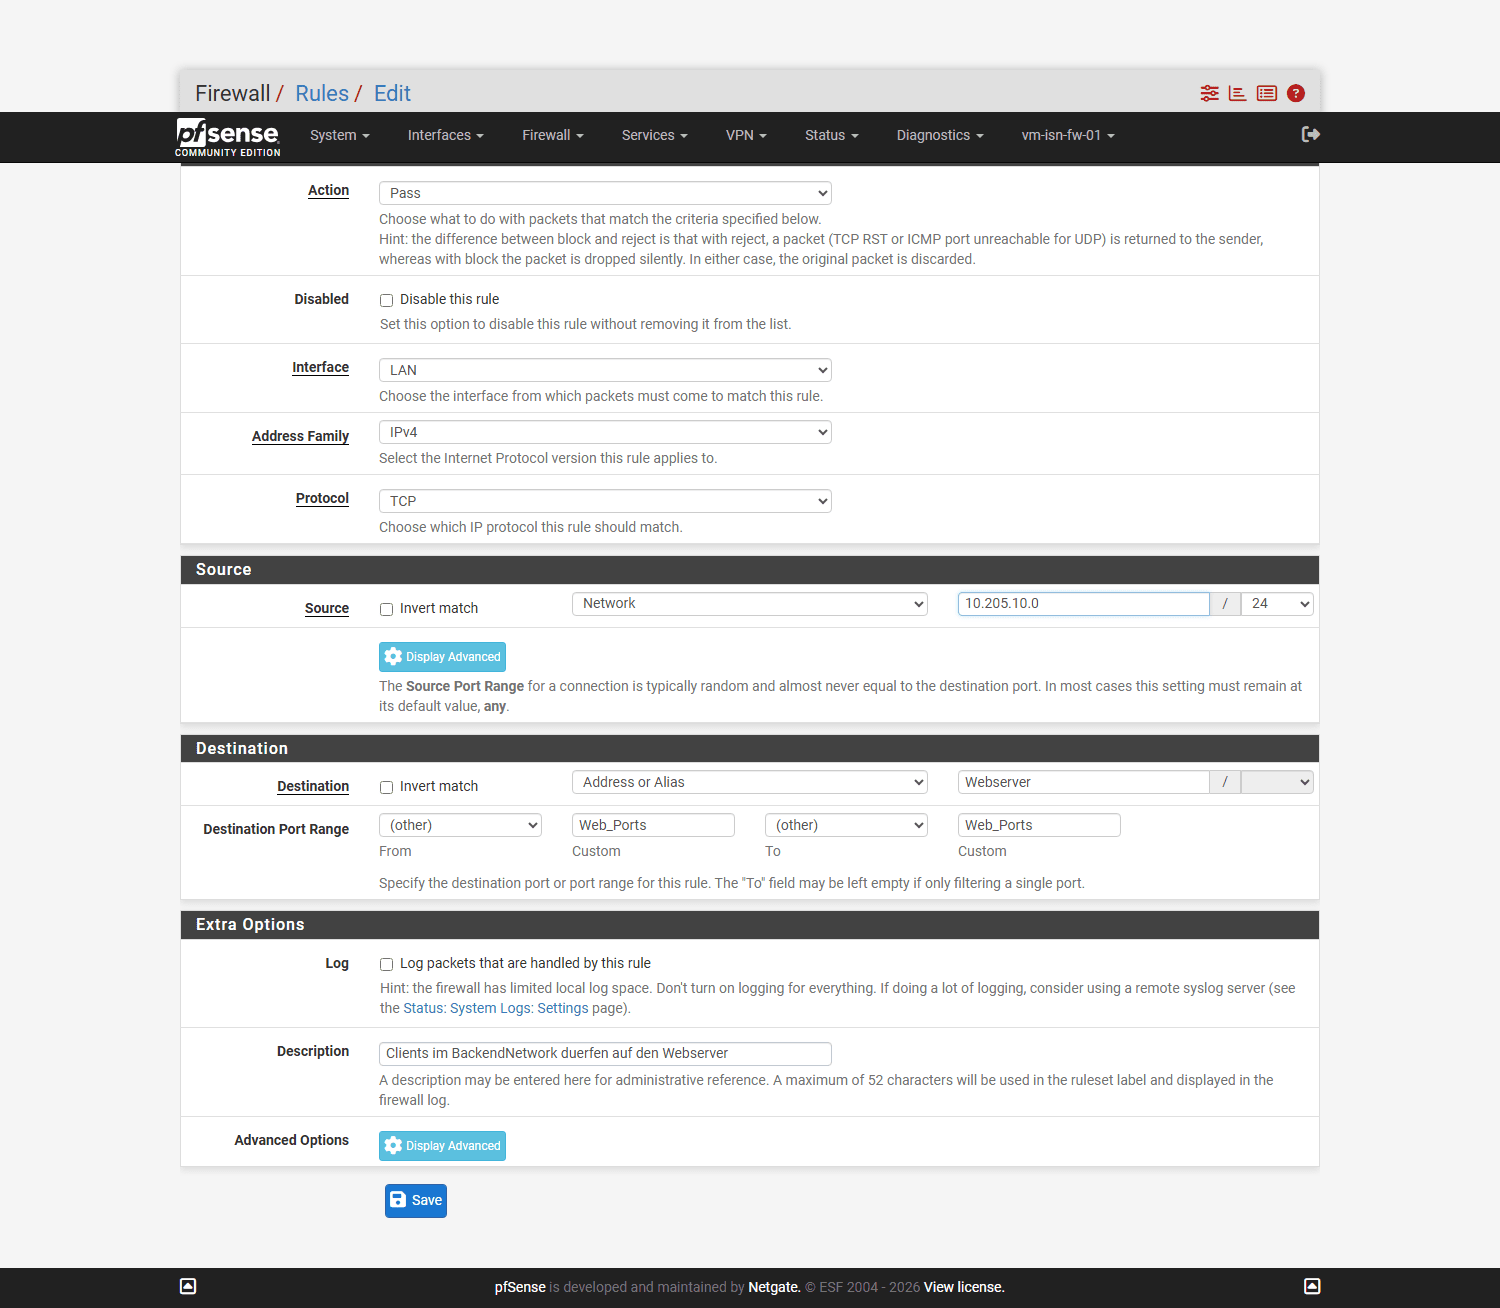This screenshot has width=1500, height=1308.
Task: Click the View license link in footer
Action: [964, 1287]
